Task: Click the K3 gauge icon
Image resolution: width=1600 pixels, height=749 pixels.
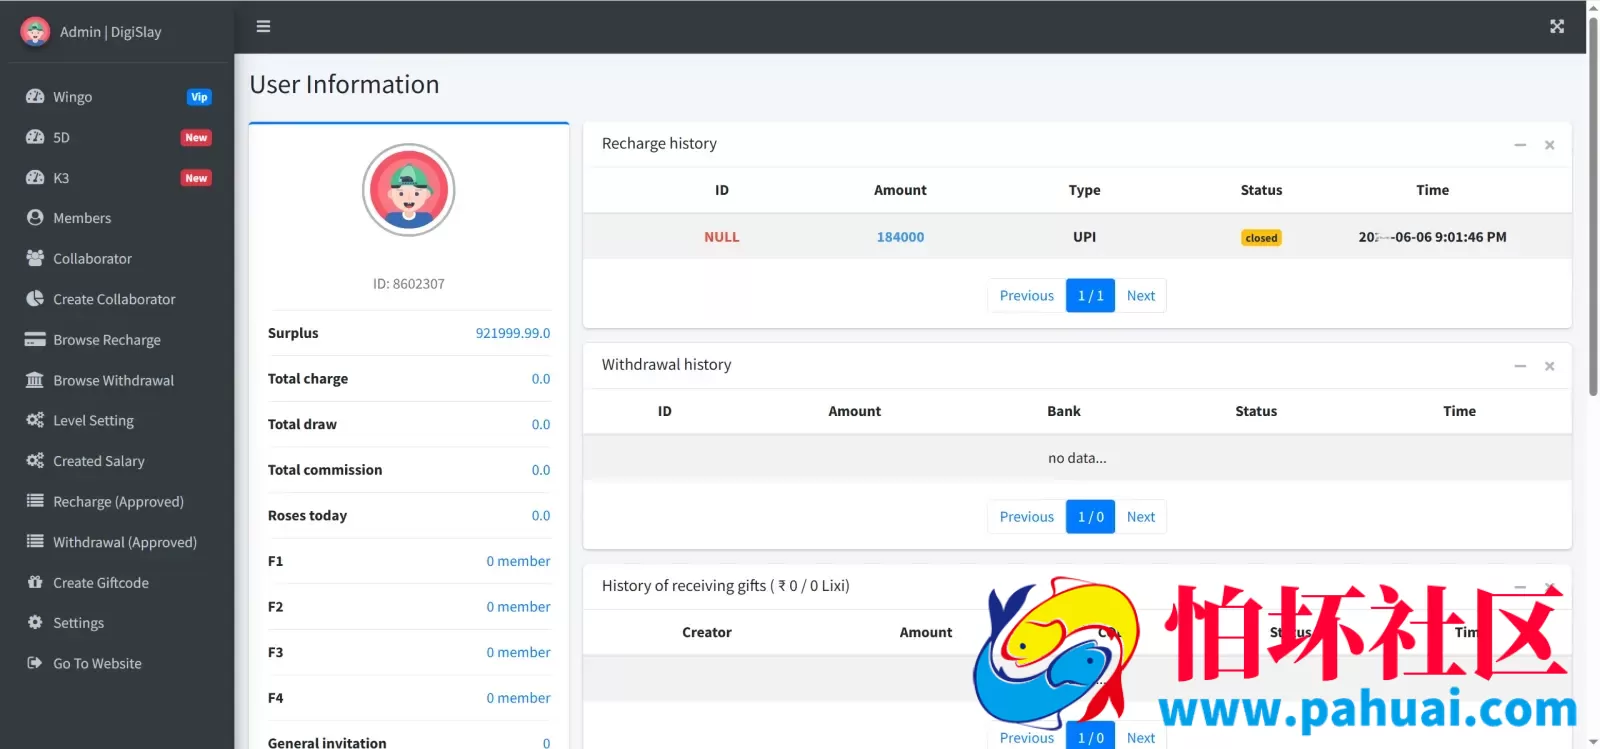Action: [x=35, y=177]
